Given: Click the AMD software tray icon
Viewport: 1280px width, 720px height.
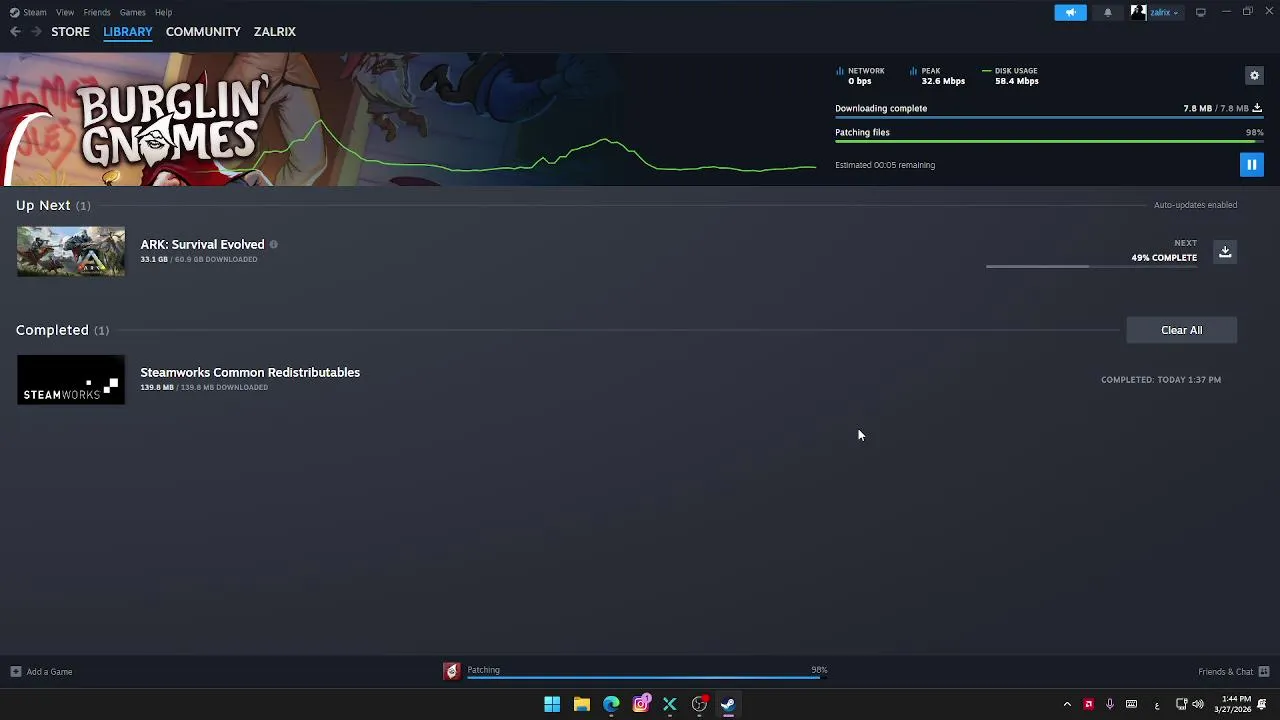Looking at the screenshot, I should pyautogui.click(x=1088, y=704).
